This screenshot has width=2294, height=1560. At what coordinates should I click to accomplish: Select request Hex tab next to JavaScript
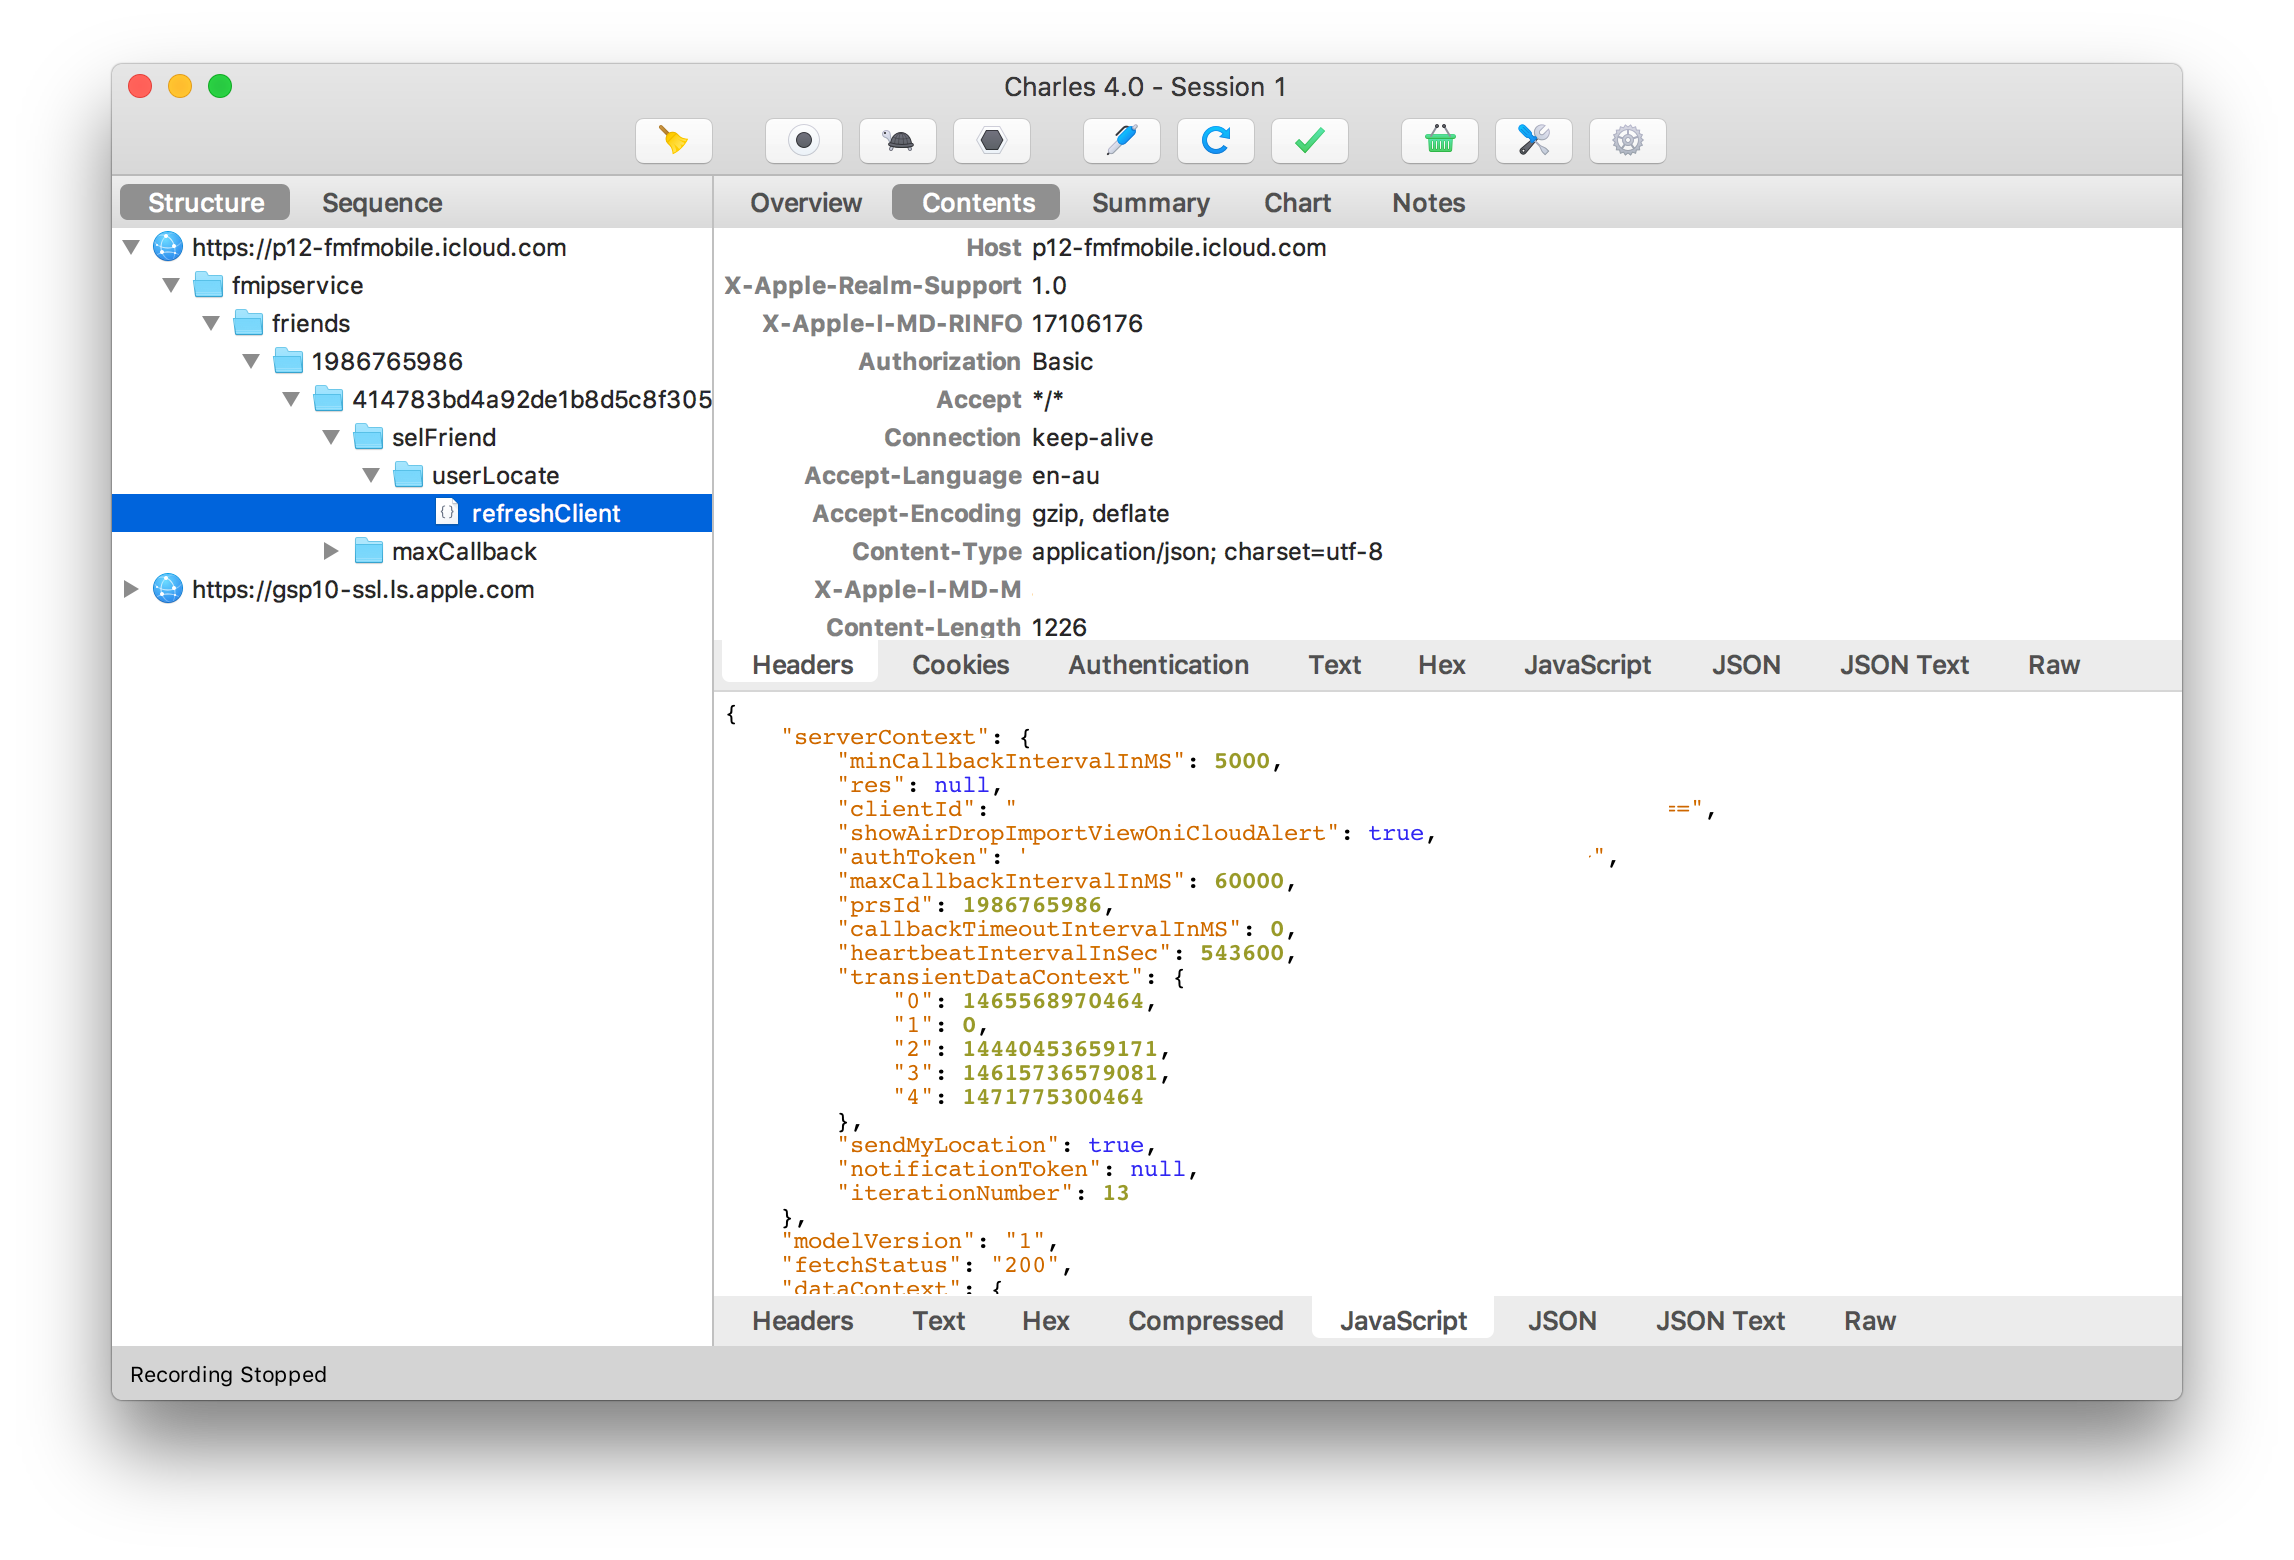1441,665
